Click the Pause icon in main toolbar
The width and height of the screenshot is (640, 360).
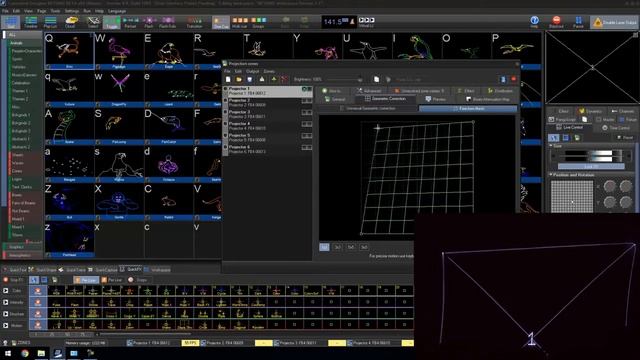coord(578,22)
